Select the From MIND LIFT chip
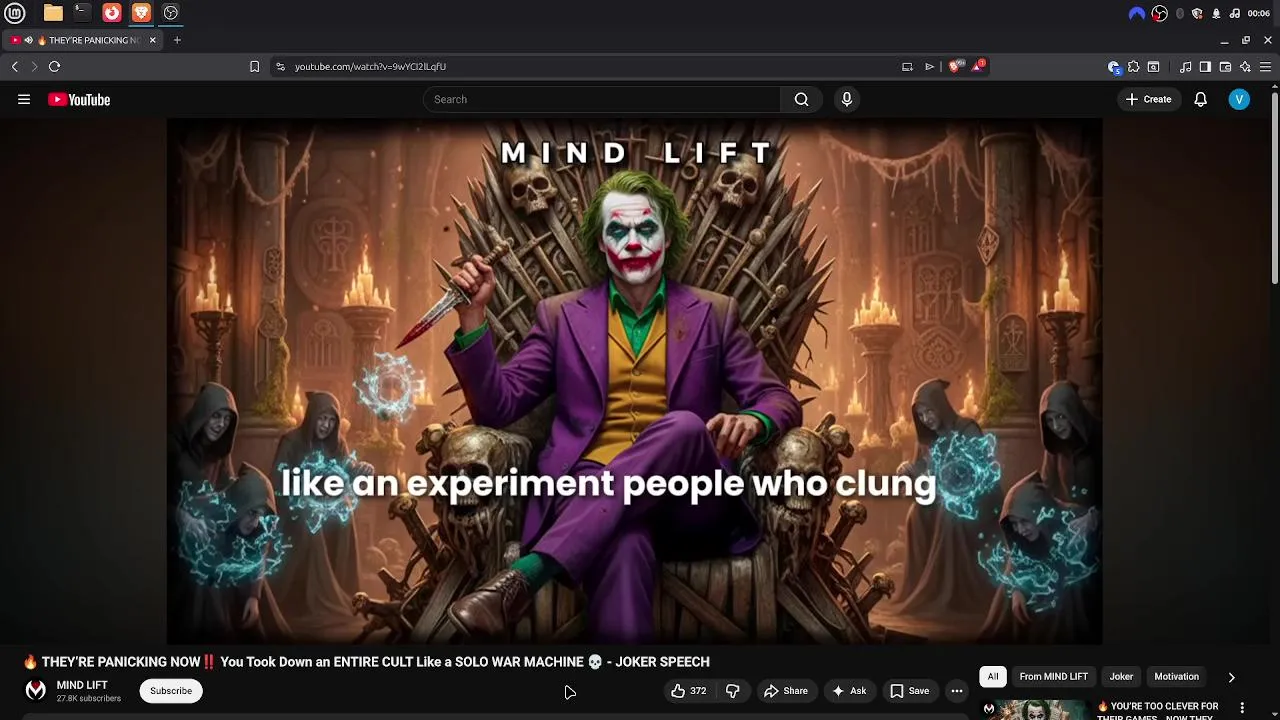 (x=1053, y=677)
